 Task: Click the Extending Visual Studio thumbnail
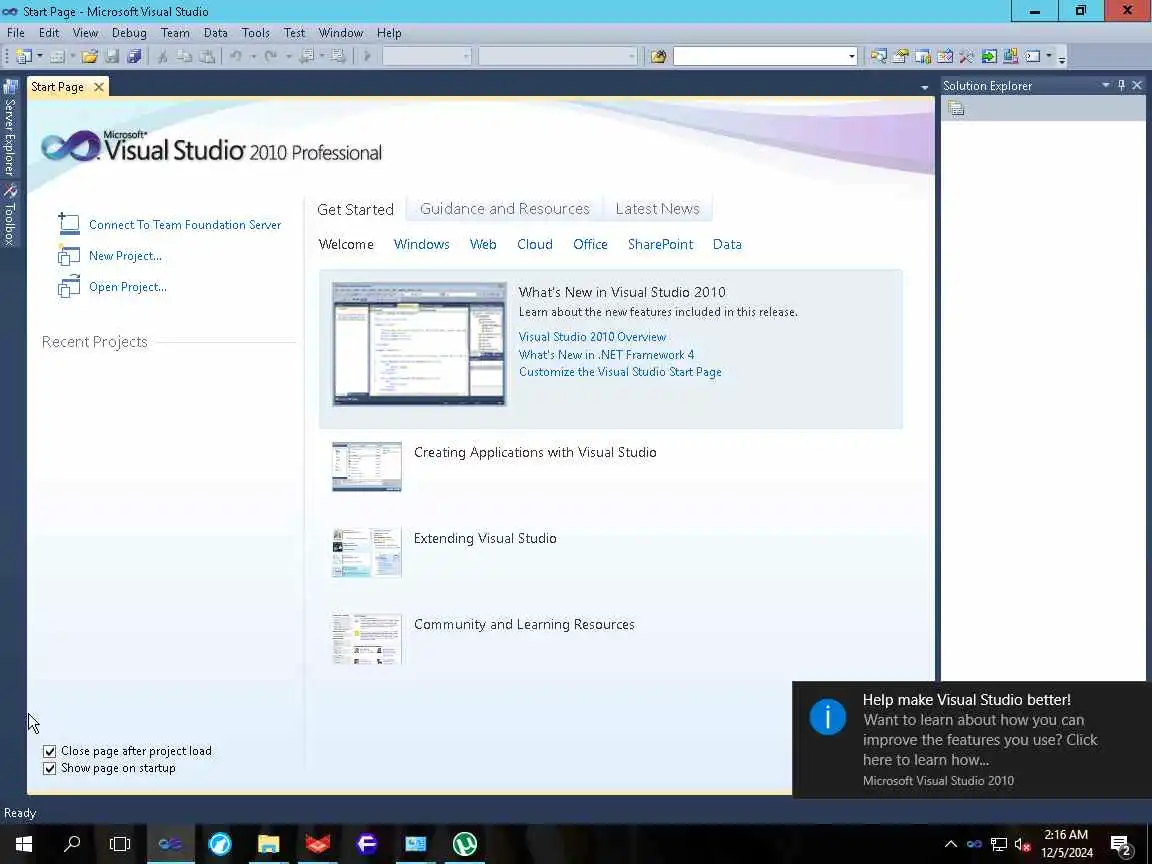coord(367,552)
